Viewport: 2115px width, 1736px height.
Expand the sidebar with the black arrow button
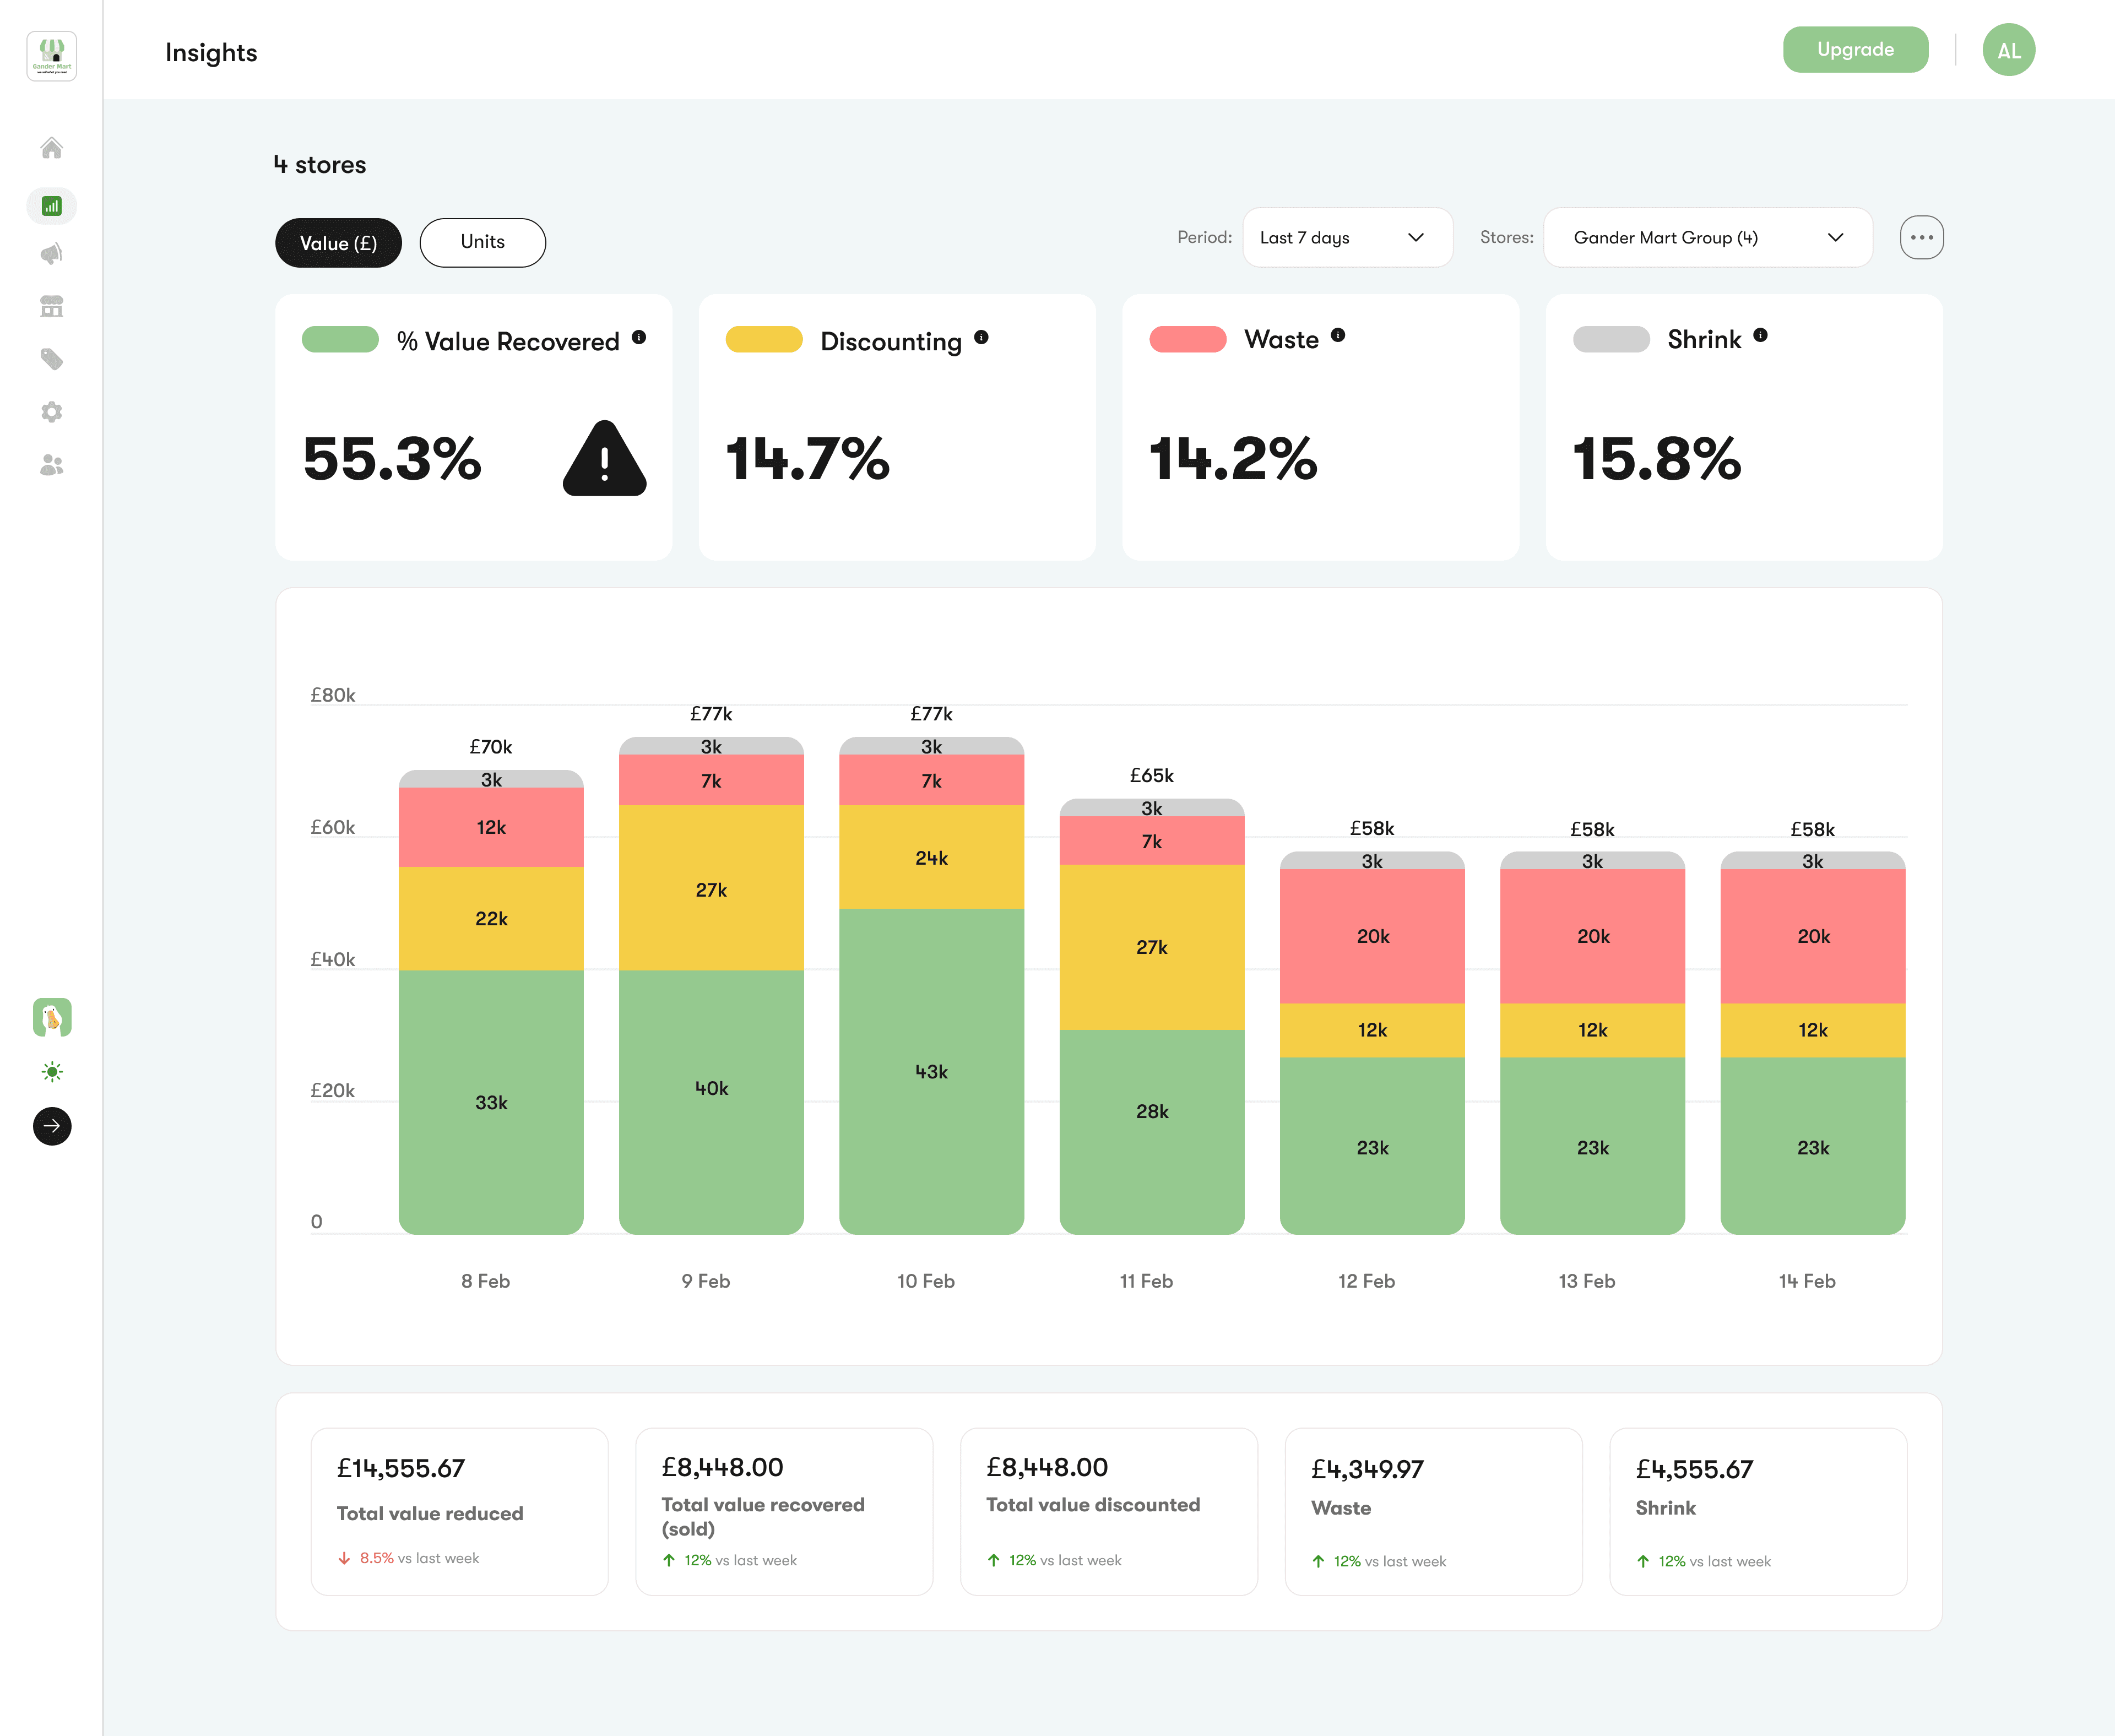52,1126
